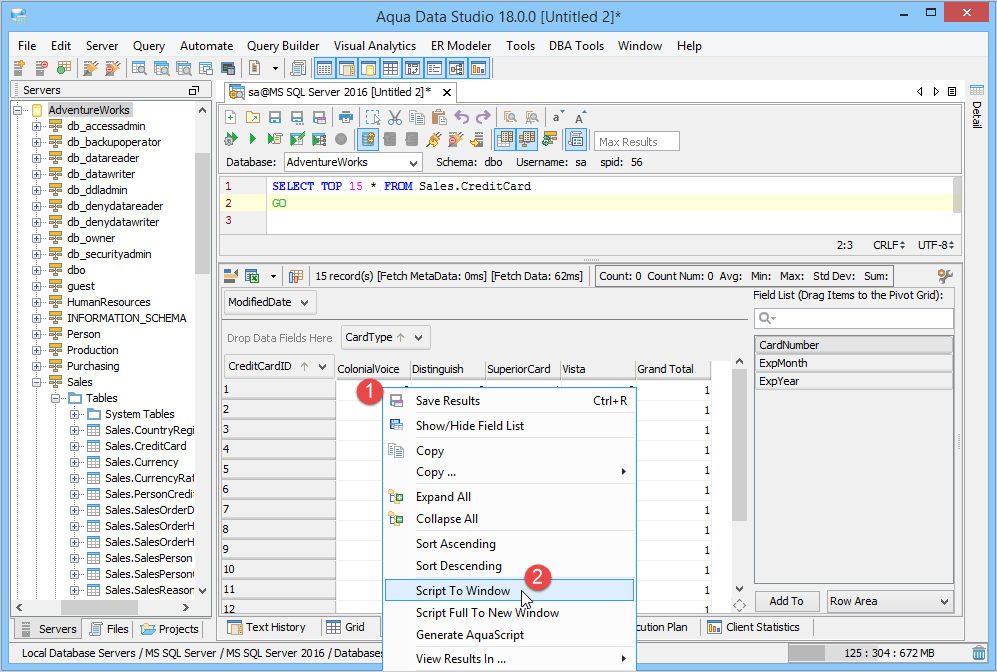The height and width of the screenshot is (672, 997).
Task: Click the Print icon in the editor toolbar
Action: 345,118
